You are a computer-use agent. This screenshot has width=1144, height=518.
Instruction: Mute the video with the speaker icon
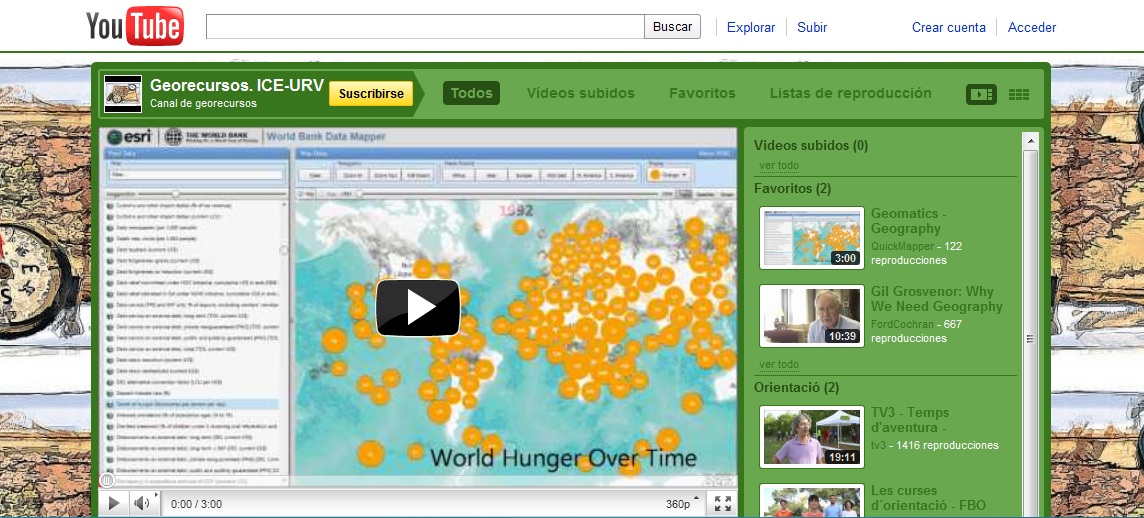click(142, 503)
